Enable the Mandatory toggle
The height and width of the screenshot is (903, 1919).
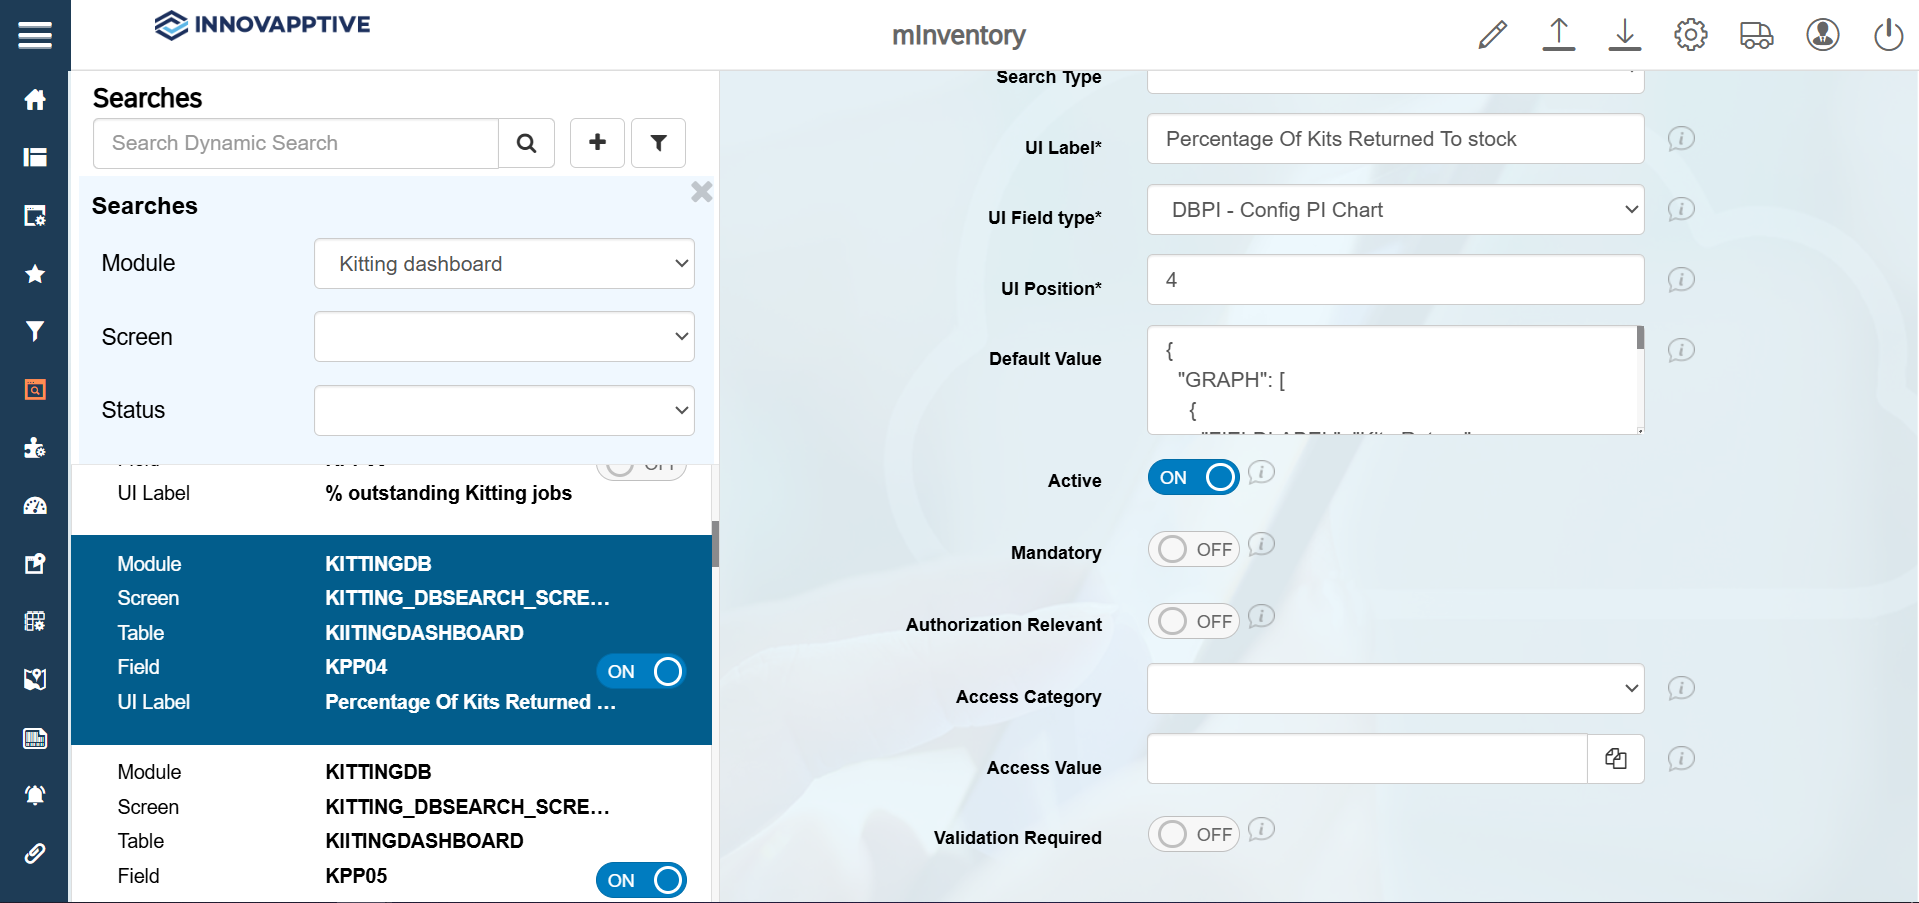1193,550
